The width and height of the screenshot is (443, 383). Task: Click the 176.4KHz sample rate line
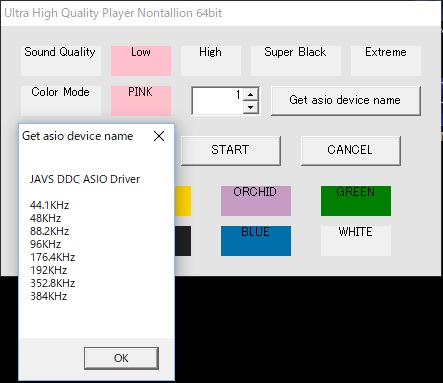coord(52,257)
